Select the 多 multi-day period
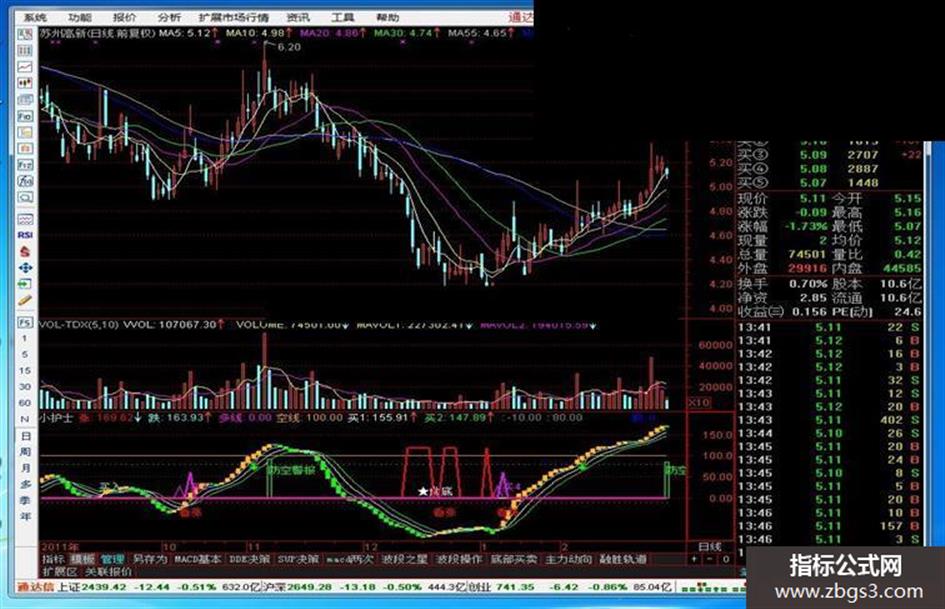The image size is (945, 609). [25, 485]
